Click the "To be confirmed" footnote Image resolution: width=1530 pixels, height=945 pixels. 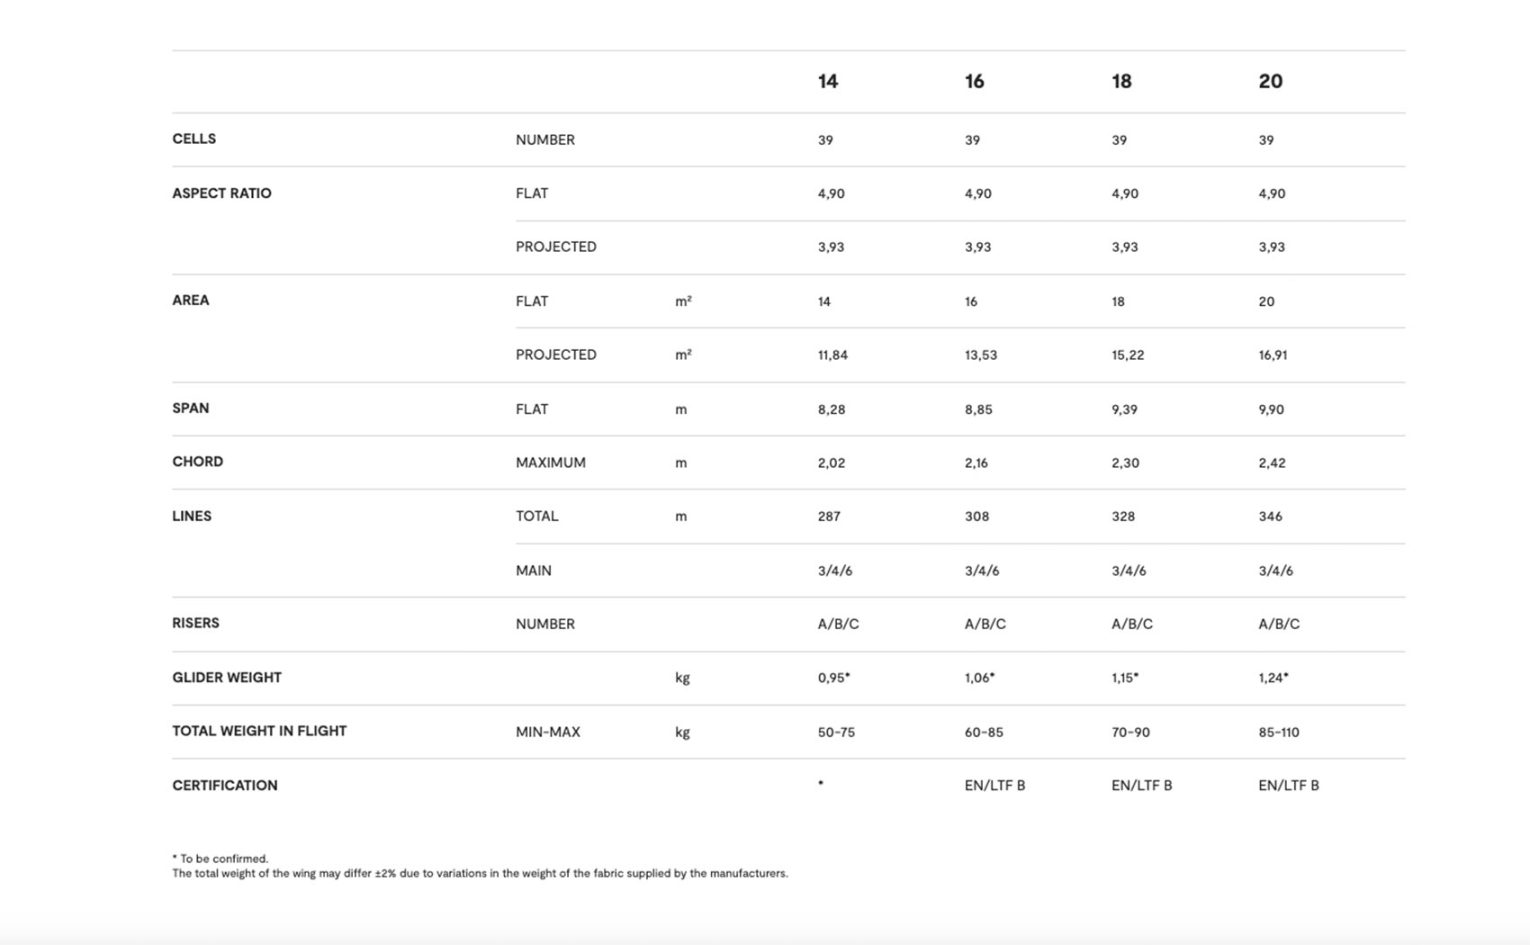pos(221,859)
